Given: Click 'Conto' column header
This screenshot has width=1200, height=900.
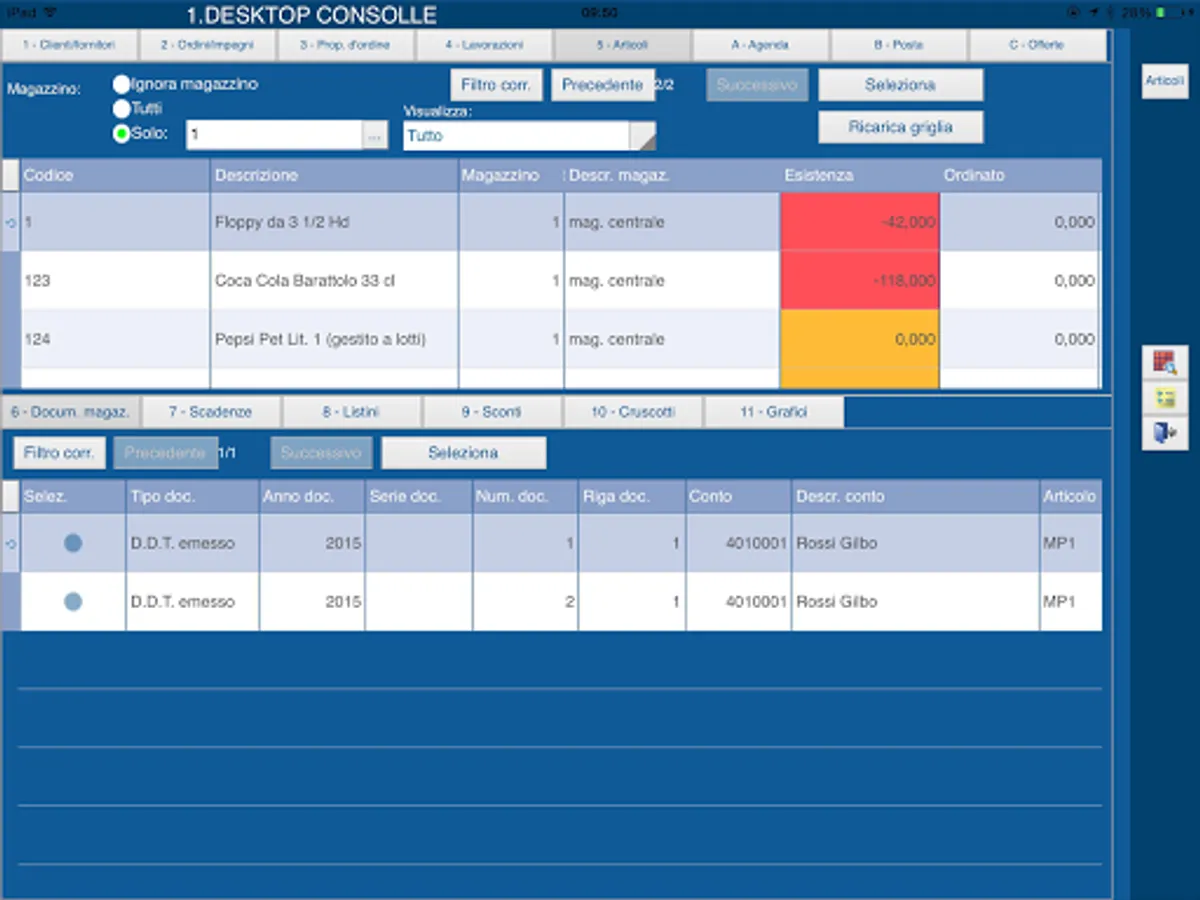Looking at the screenshot, I should (x=738, y=496).
